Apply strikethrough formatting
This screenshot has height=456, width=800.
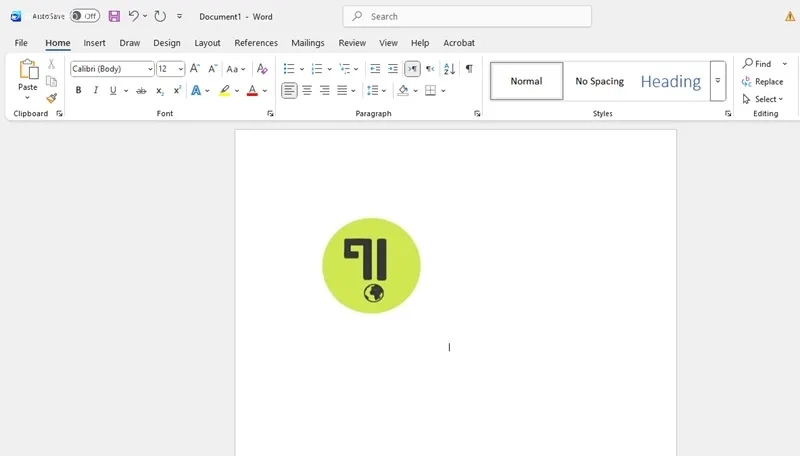point(141,91)
